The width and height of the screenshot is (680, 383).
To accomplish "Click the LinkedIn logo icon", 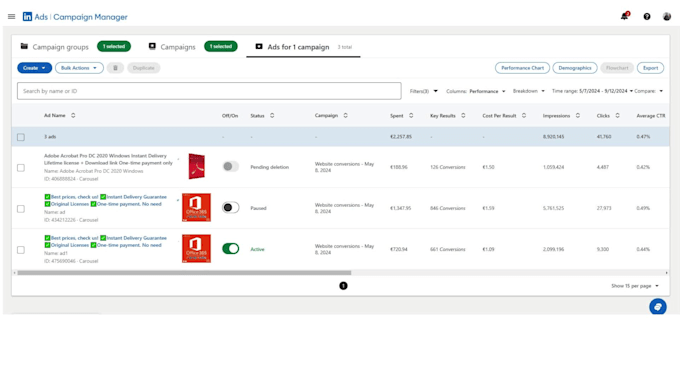I will pos(27,16).
